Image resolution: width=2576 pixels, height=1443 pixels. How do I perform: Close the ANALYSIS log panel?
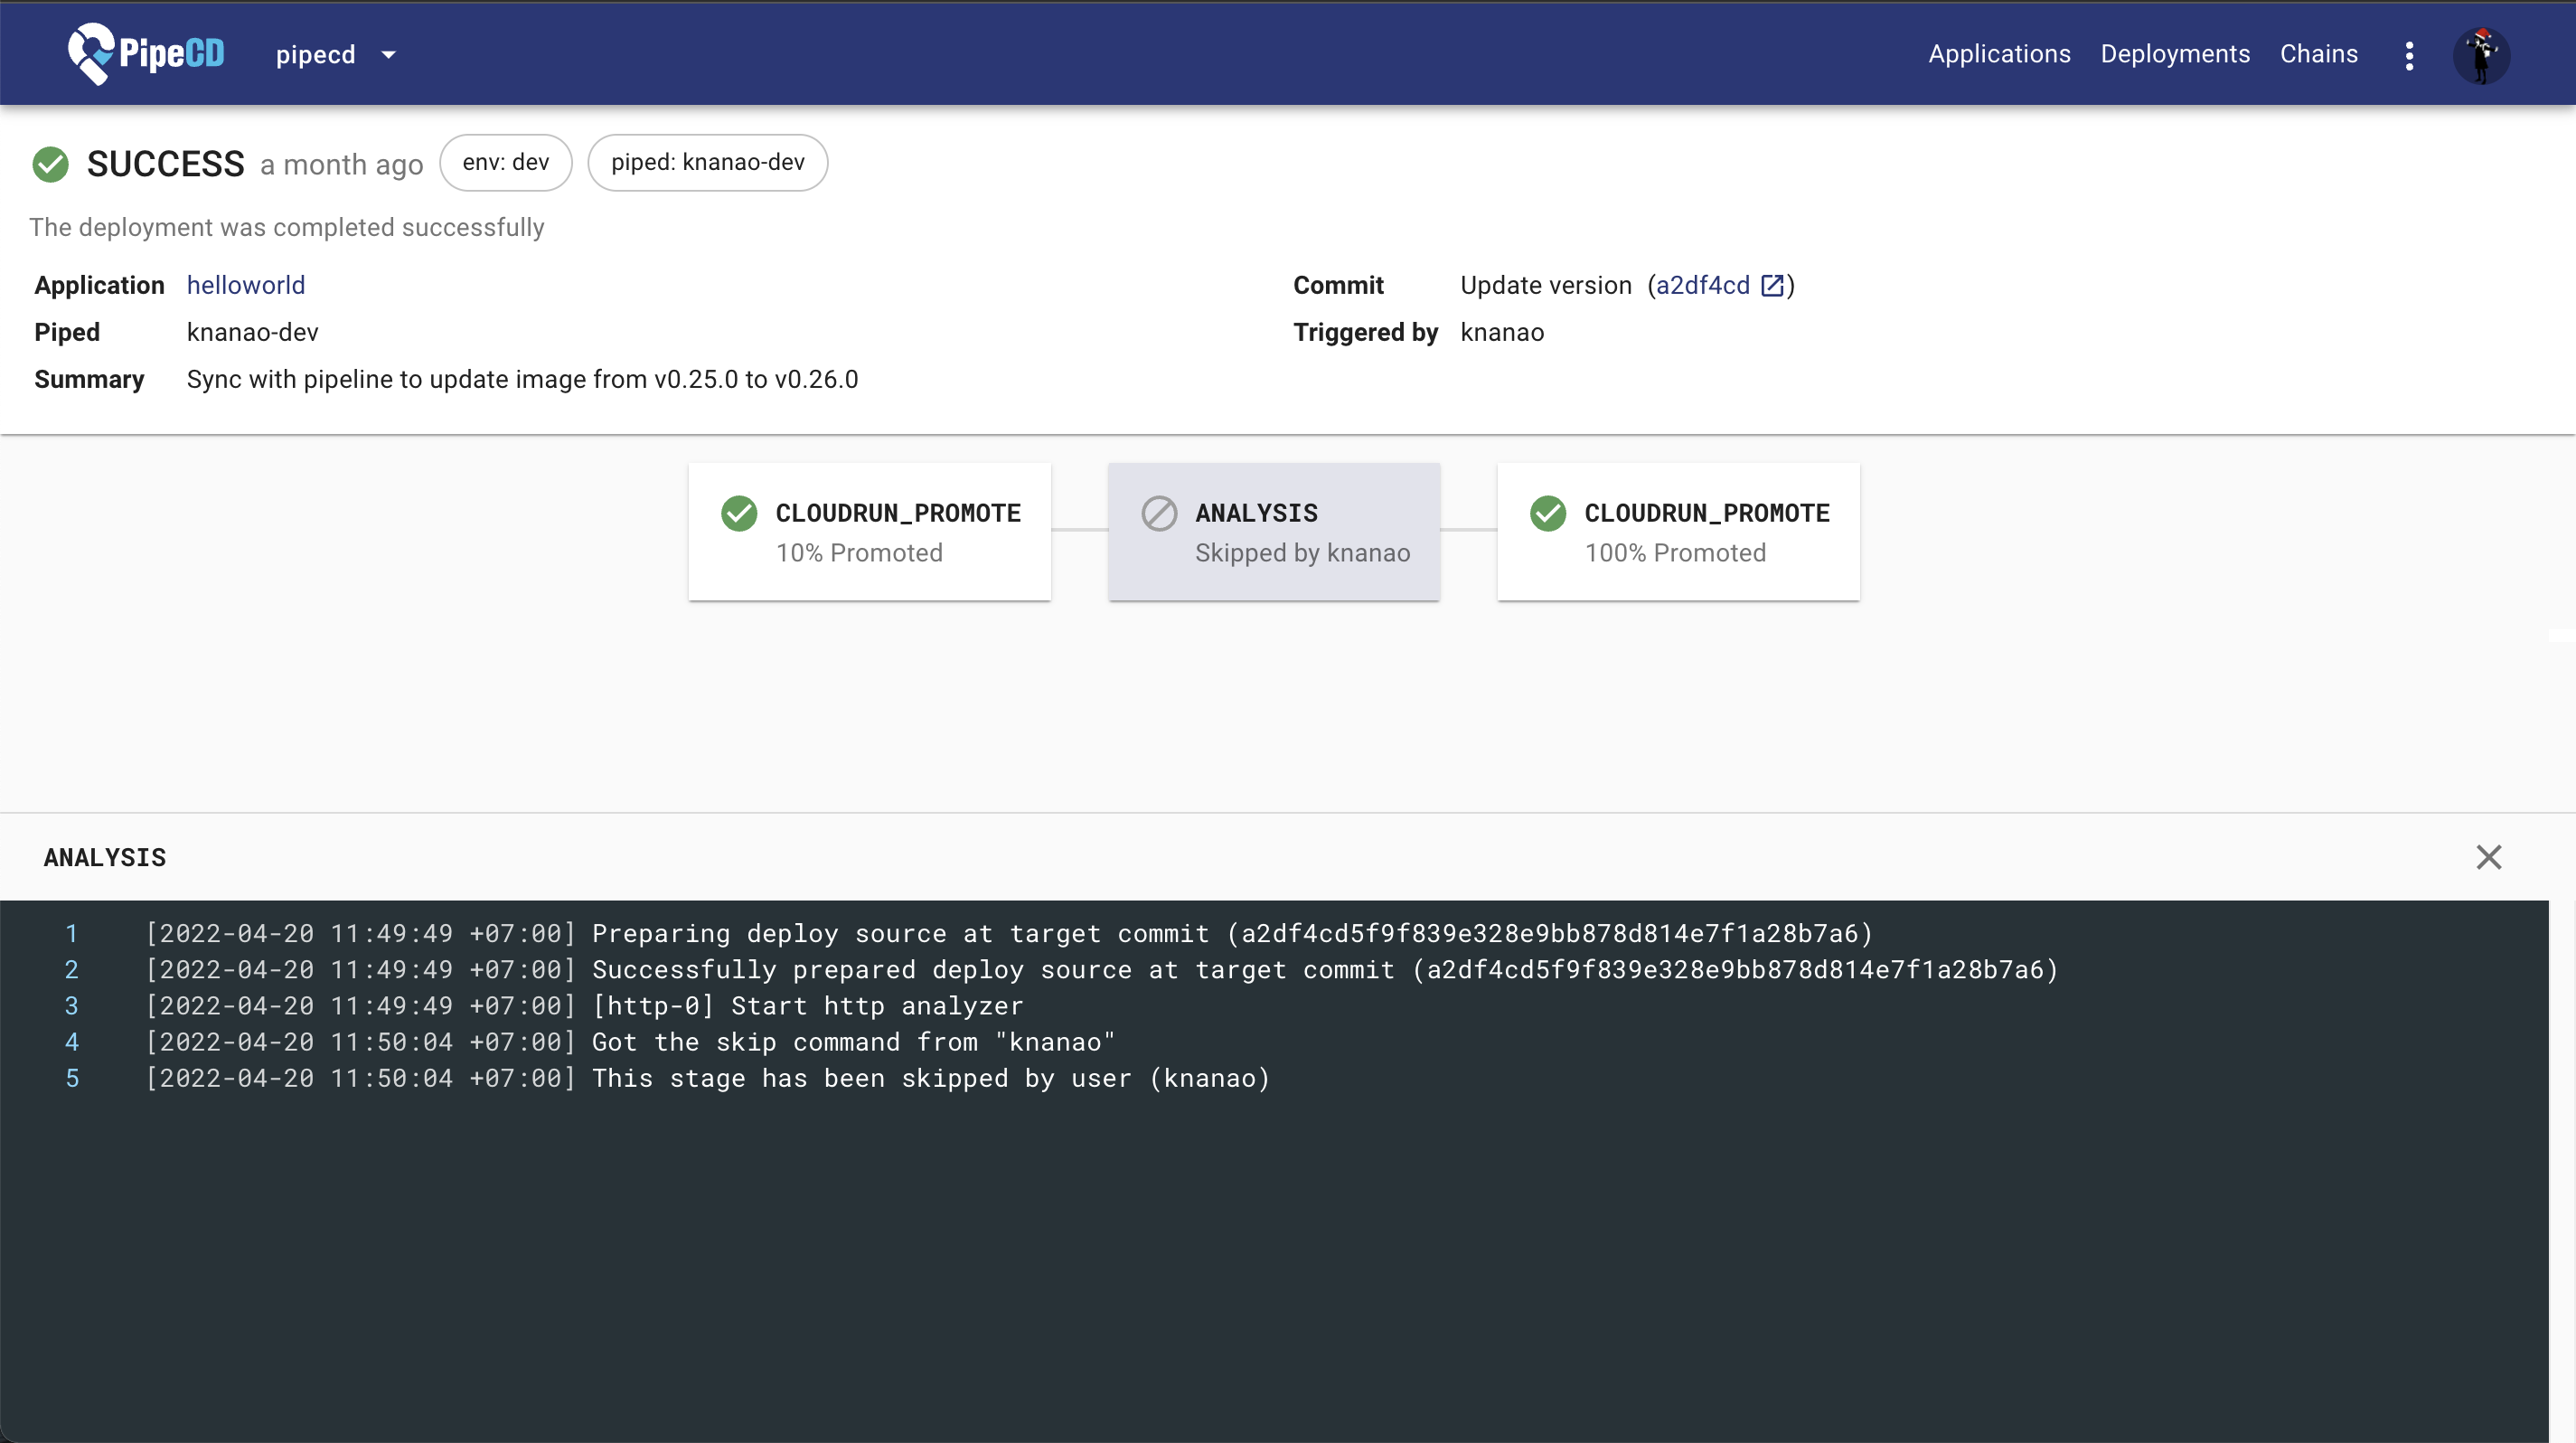point(2488,857)
